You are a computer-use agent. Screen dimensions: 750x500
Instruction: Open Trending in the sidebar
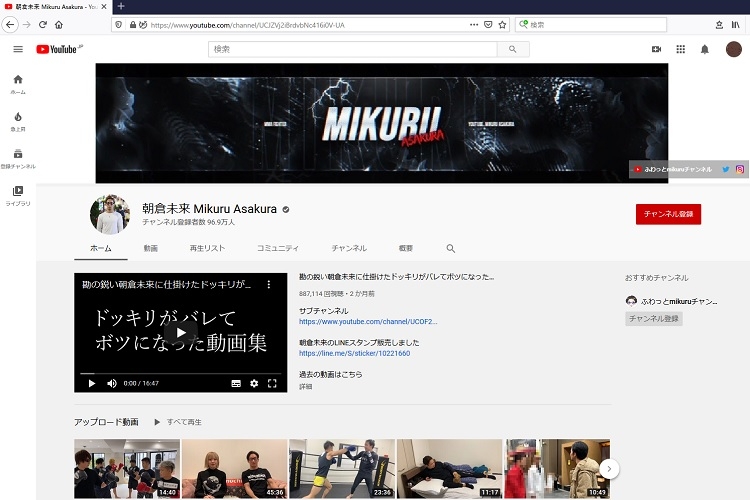coord(18,122)
